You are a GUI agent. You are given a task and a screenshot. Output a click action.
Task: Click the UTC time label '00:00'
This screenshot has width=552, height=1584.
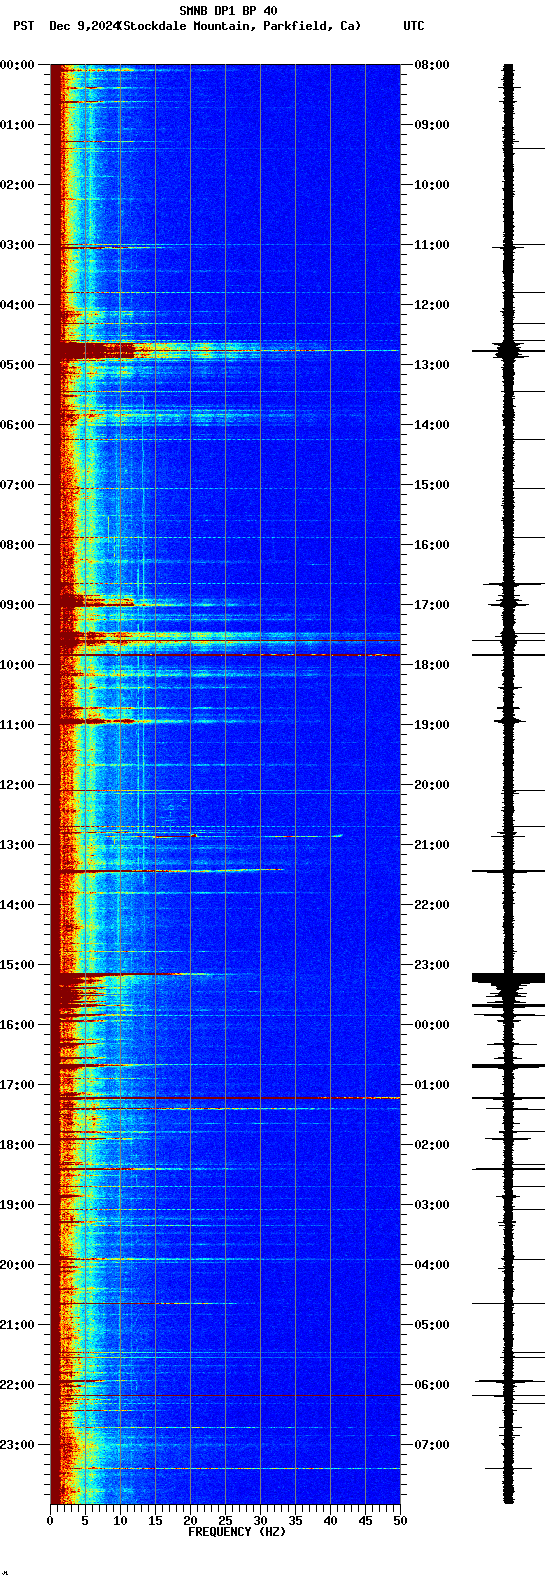pyautogui.click(x=432, y=1025)
